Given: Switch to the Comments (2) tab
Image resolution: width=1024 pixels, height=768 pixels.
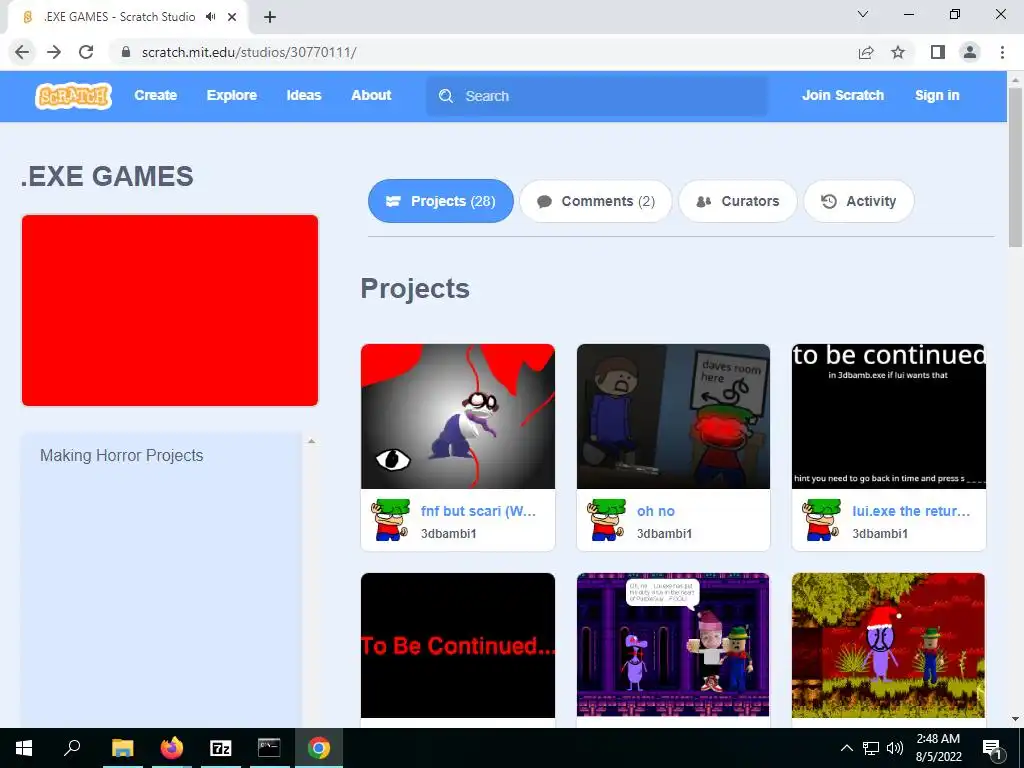Looking at the screenshot, I should coord(596,201).
